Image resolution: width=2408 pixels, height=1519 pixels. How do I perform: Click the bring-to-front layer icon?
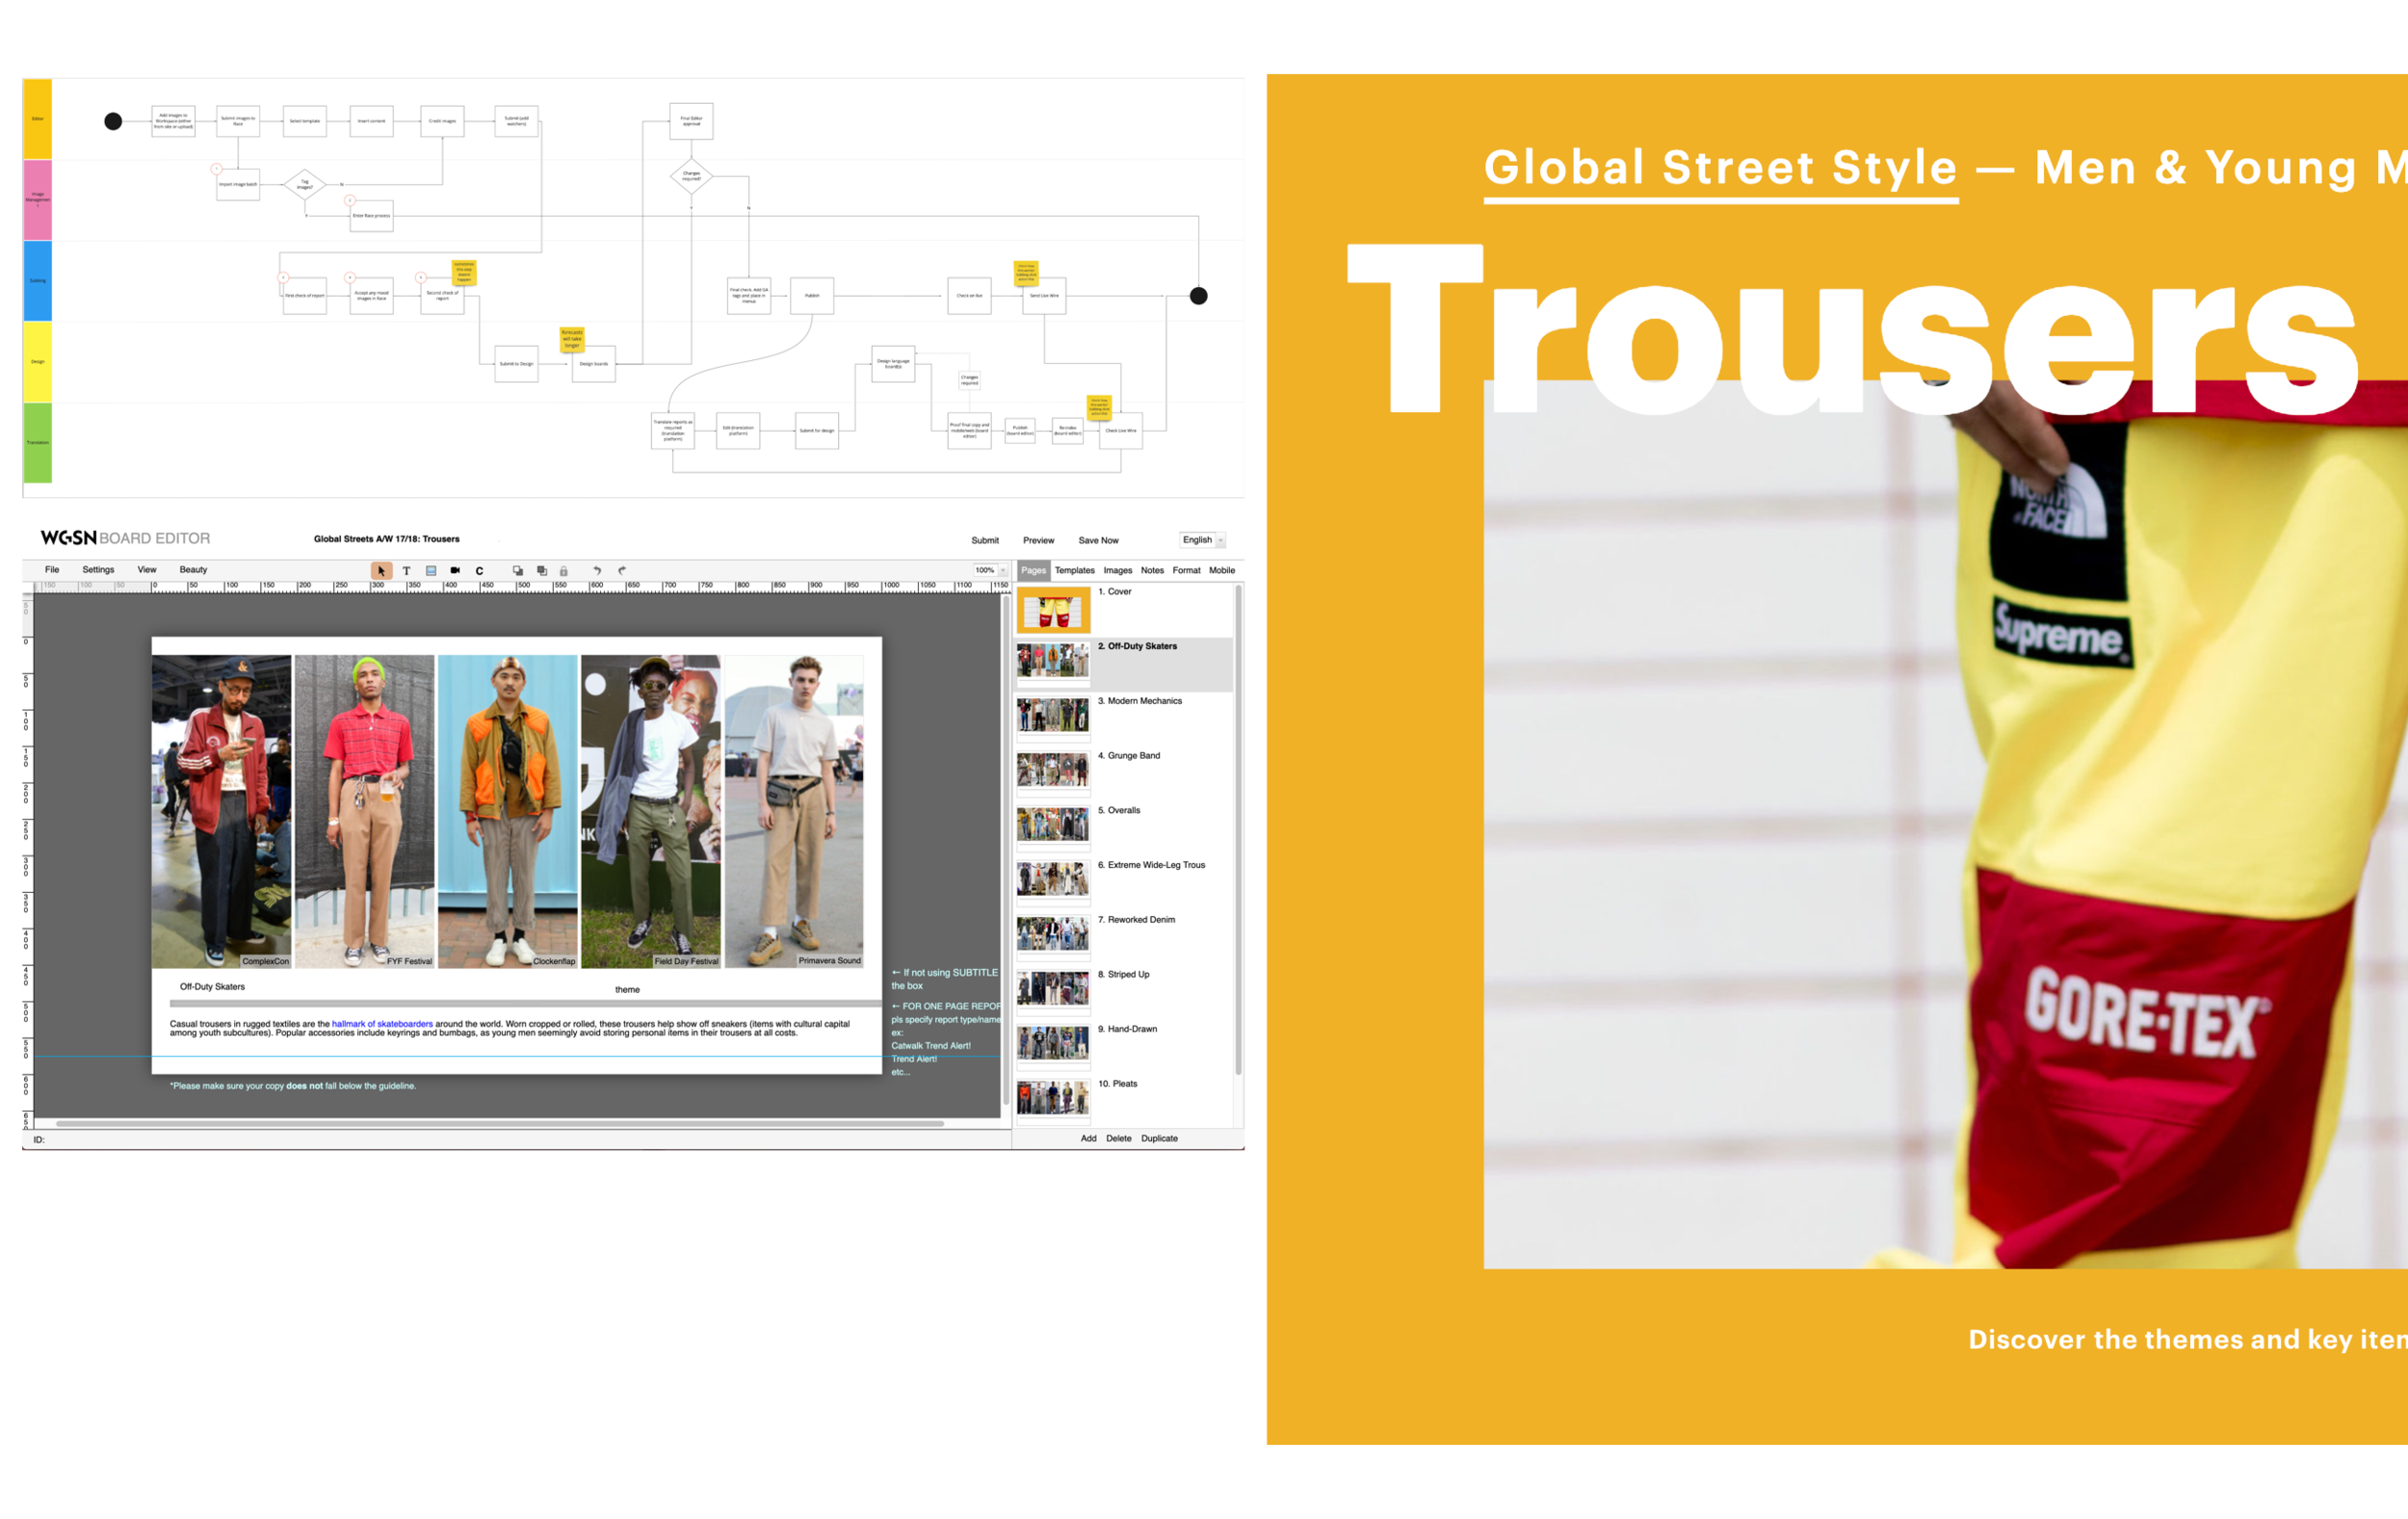pyautogui.click(x=518, y=571)
